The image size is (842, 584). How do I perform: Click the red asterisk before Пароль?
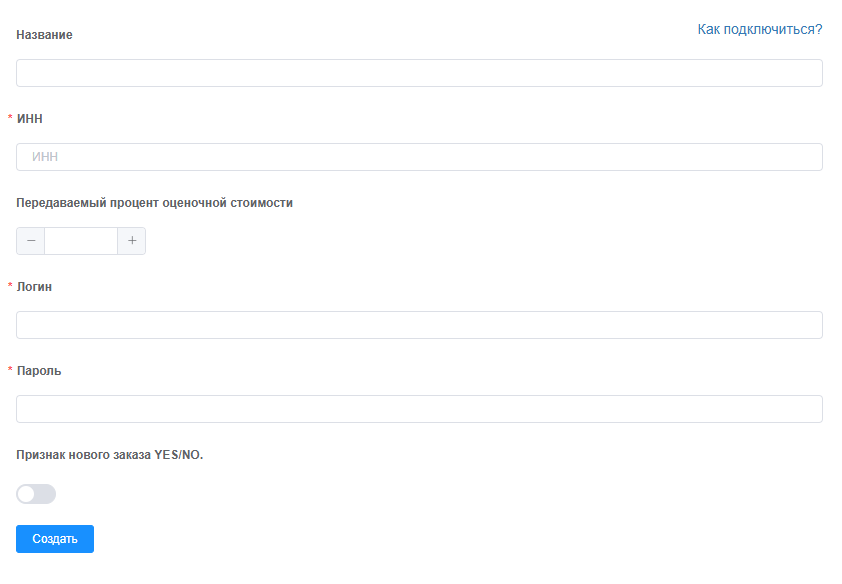(x=10, y=371)
